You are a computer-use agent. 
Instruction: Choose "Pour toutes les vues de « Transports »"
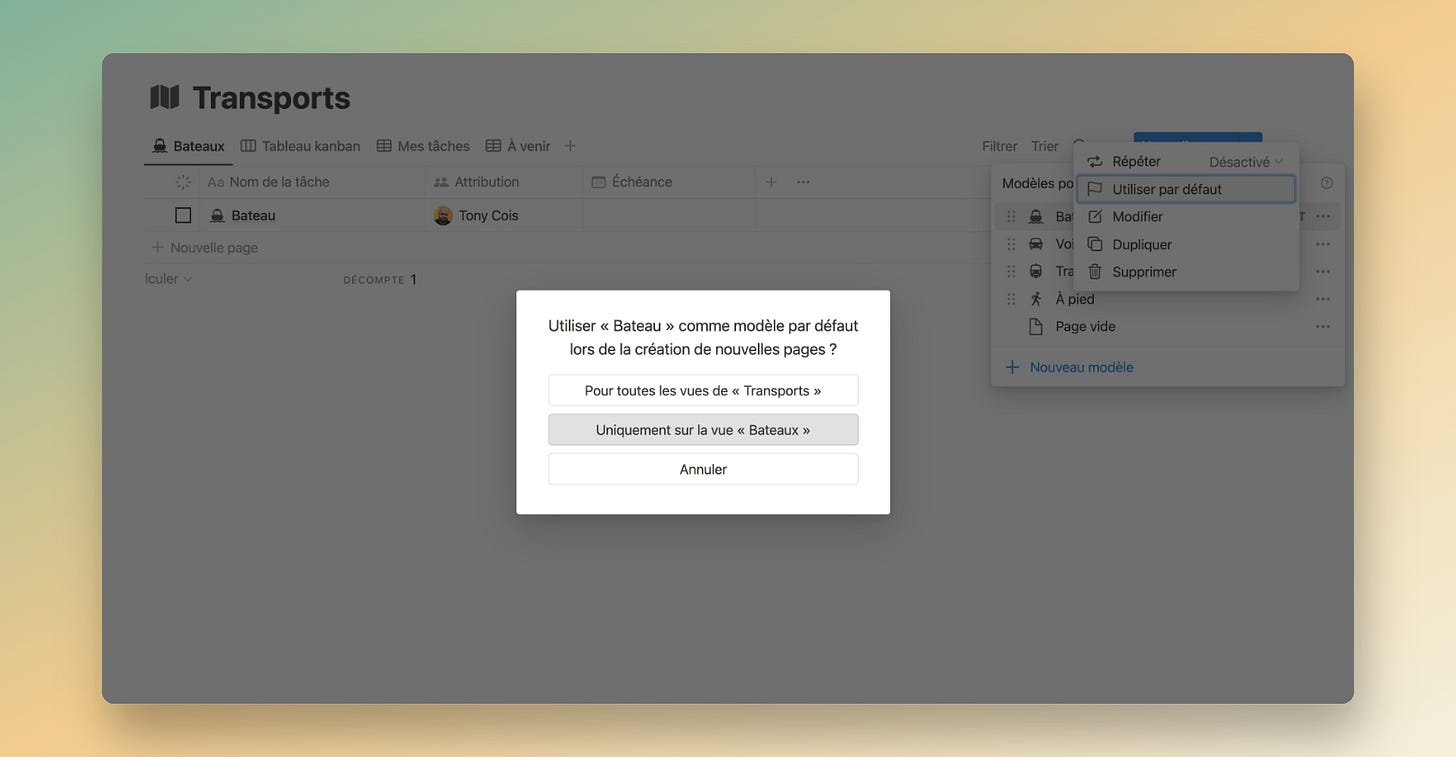[703, 390]
